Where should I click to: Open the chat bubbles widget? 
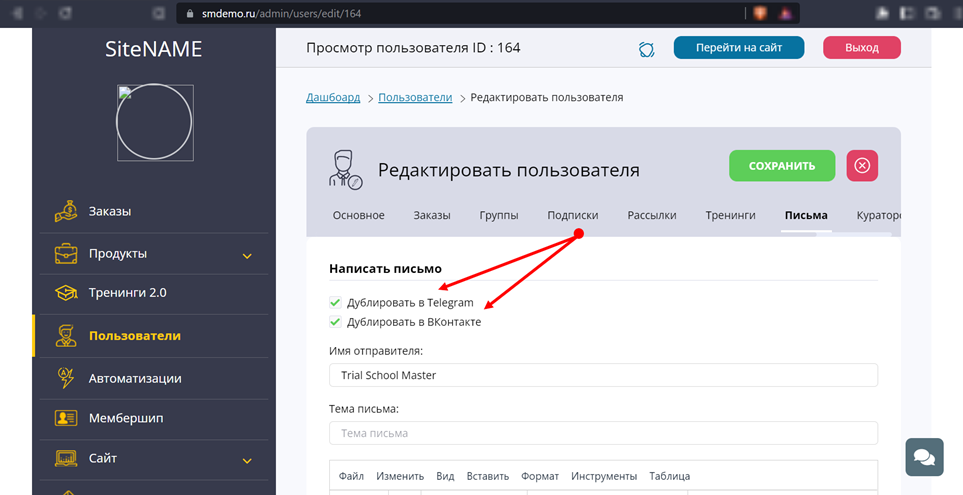[924, 457]
